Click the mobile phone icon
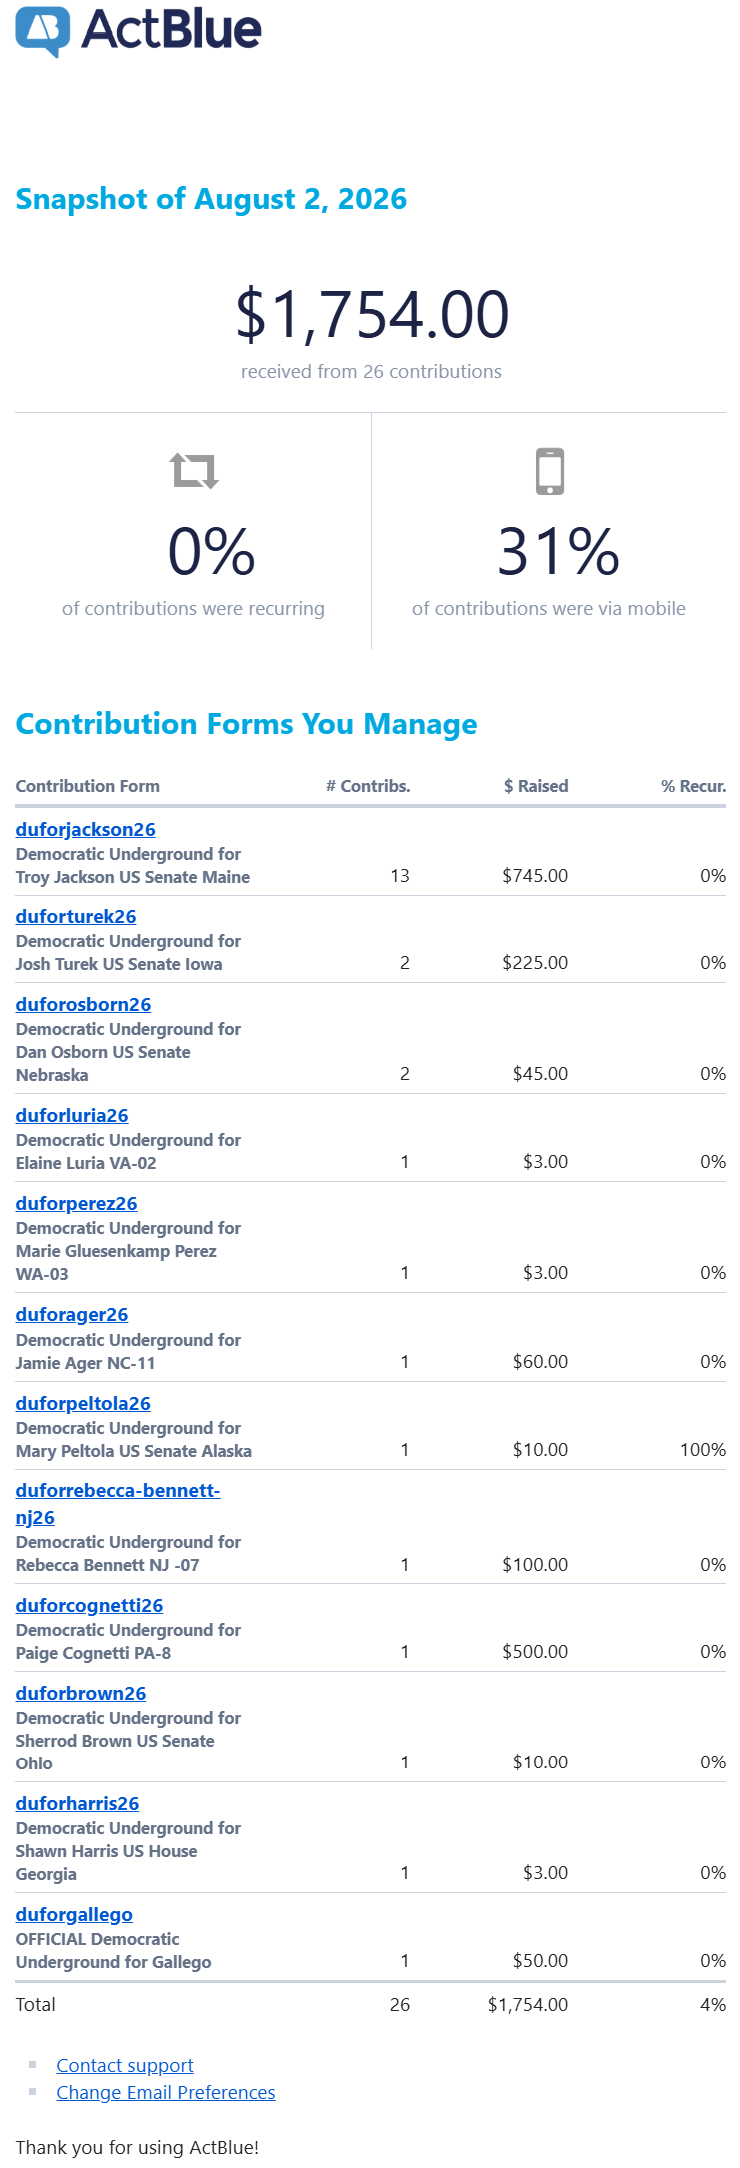 click(x=550, y=471)
